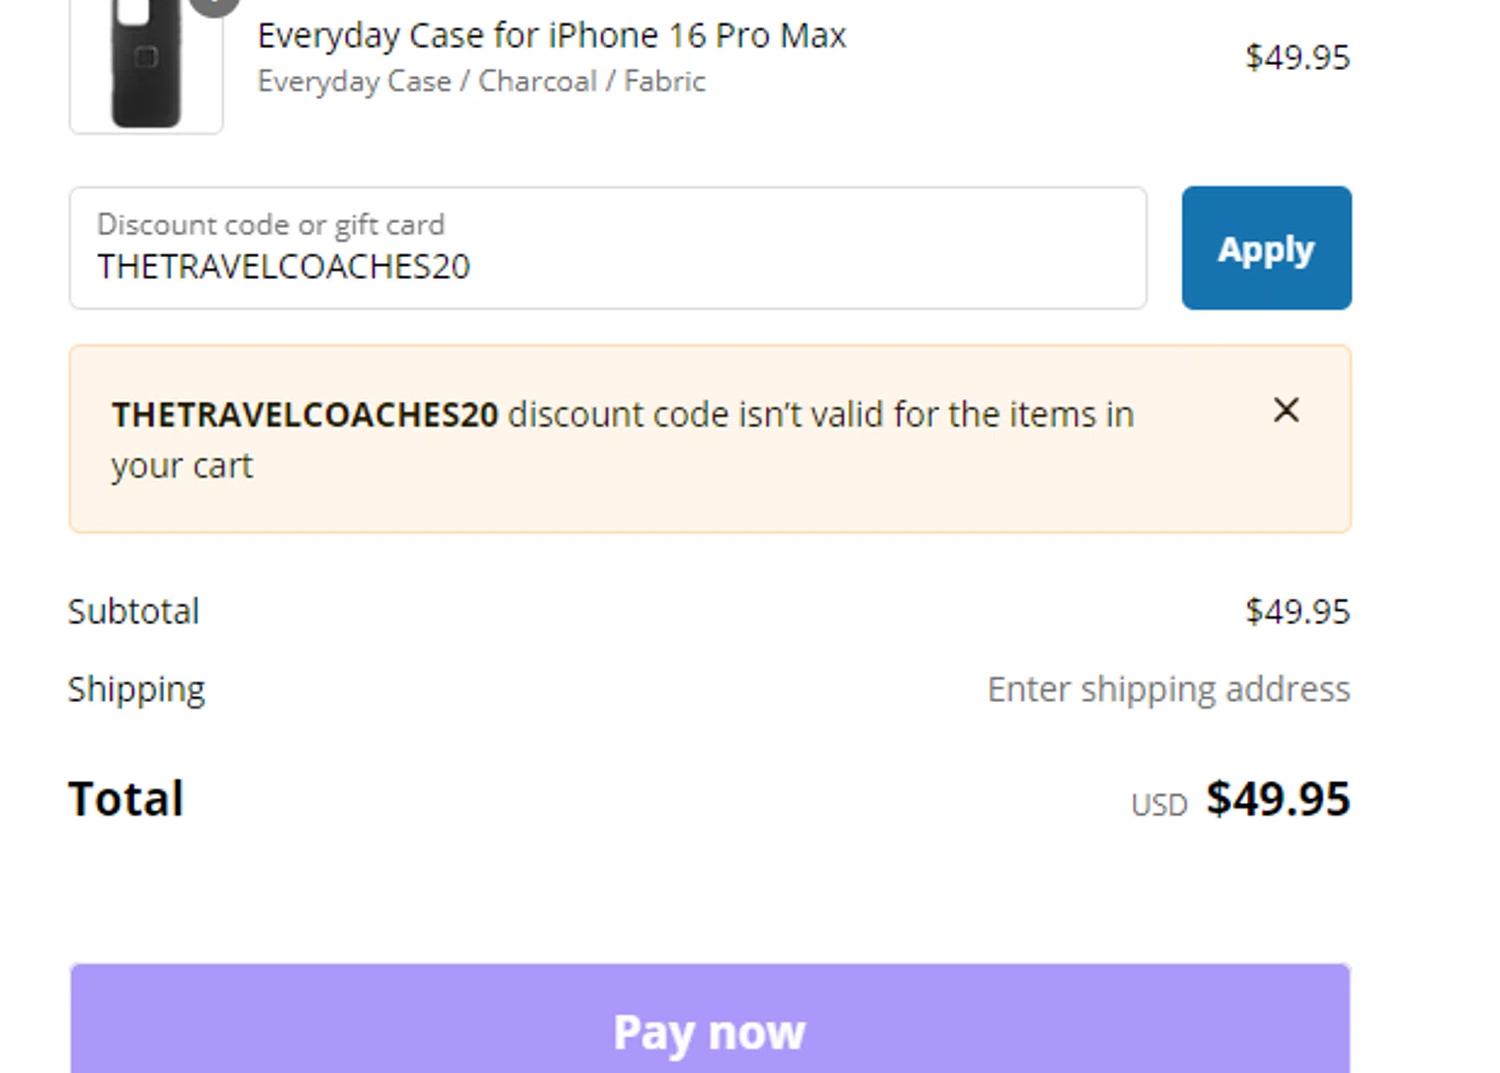
Task: Click the bold THETRAVELCOACHES20 code in the alert
Action: [305, 415]
